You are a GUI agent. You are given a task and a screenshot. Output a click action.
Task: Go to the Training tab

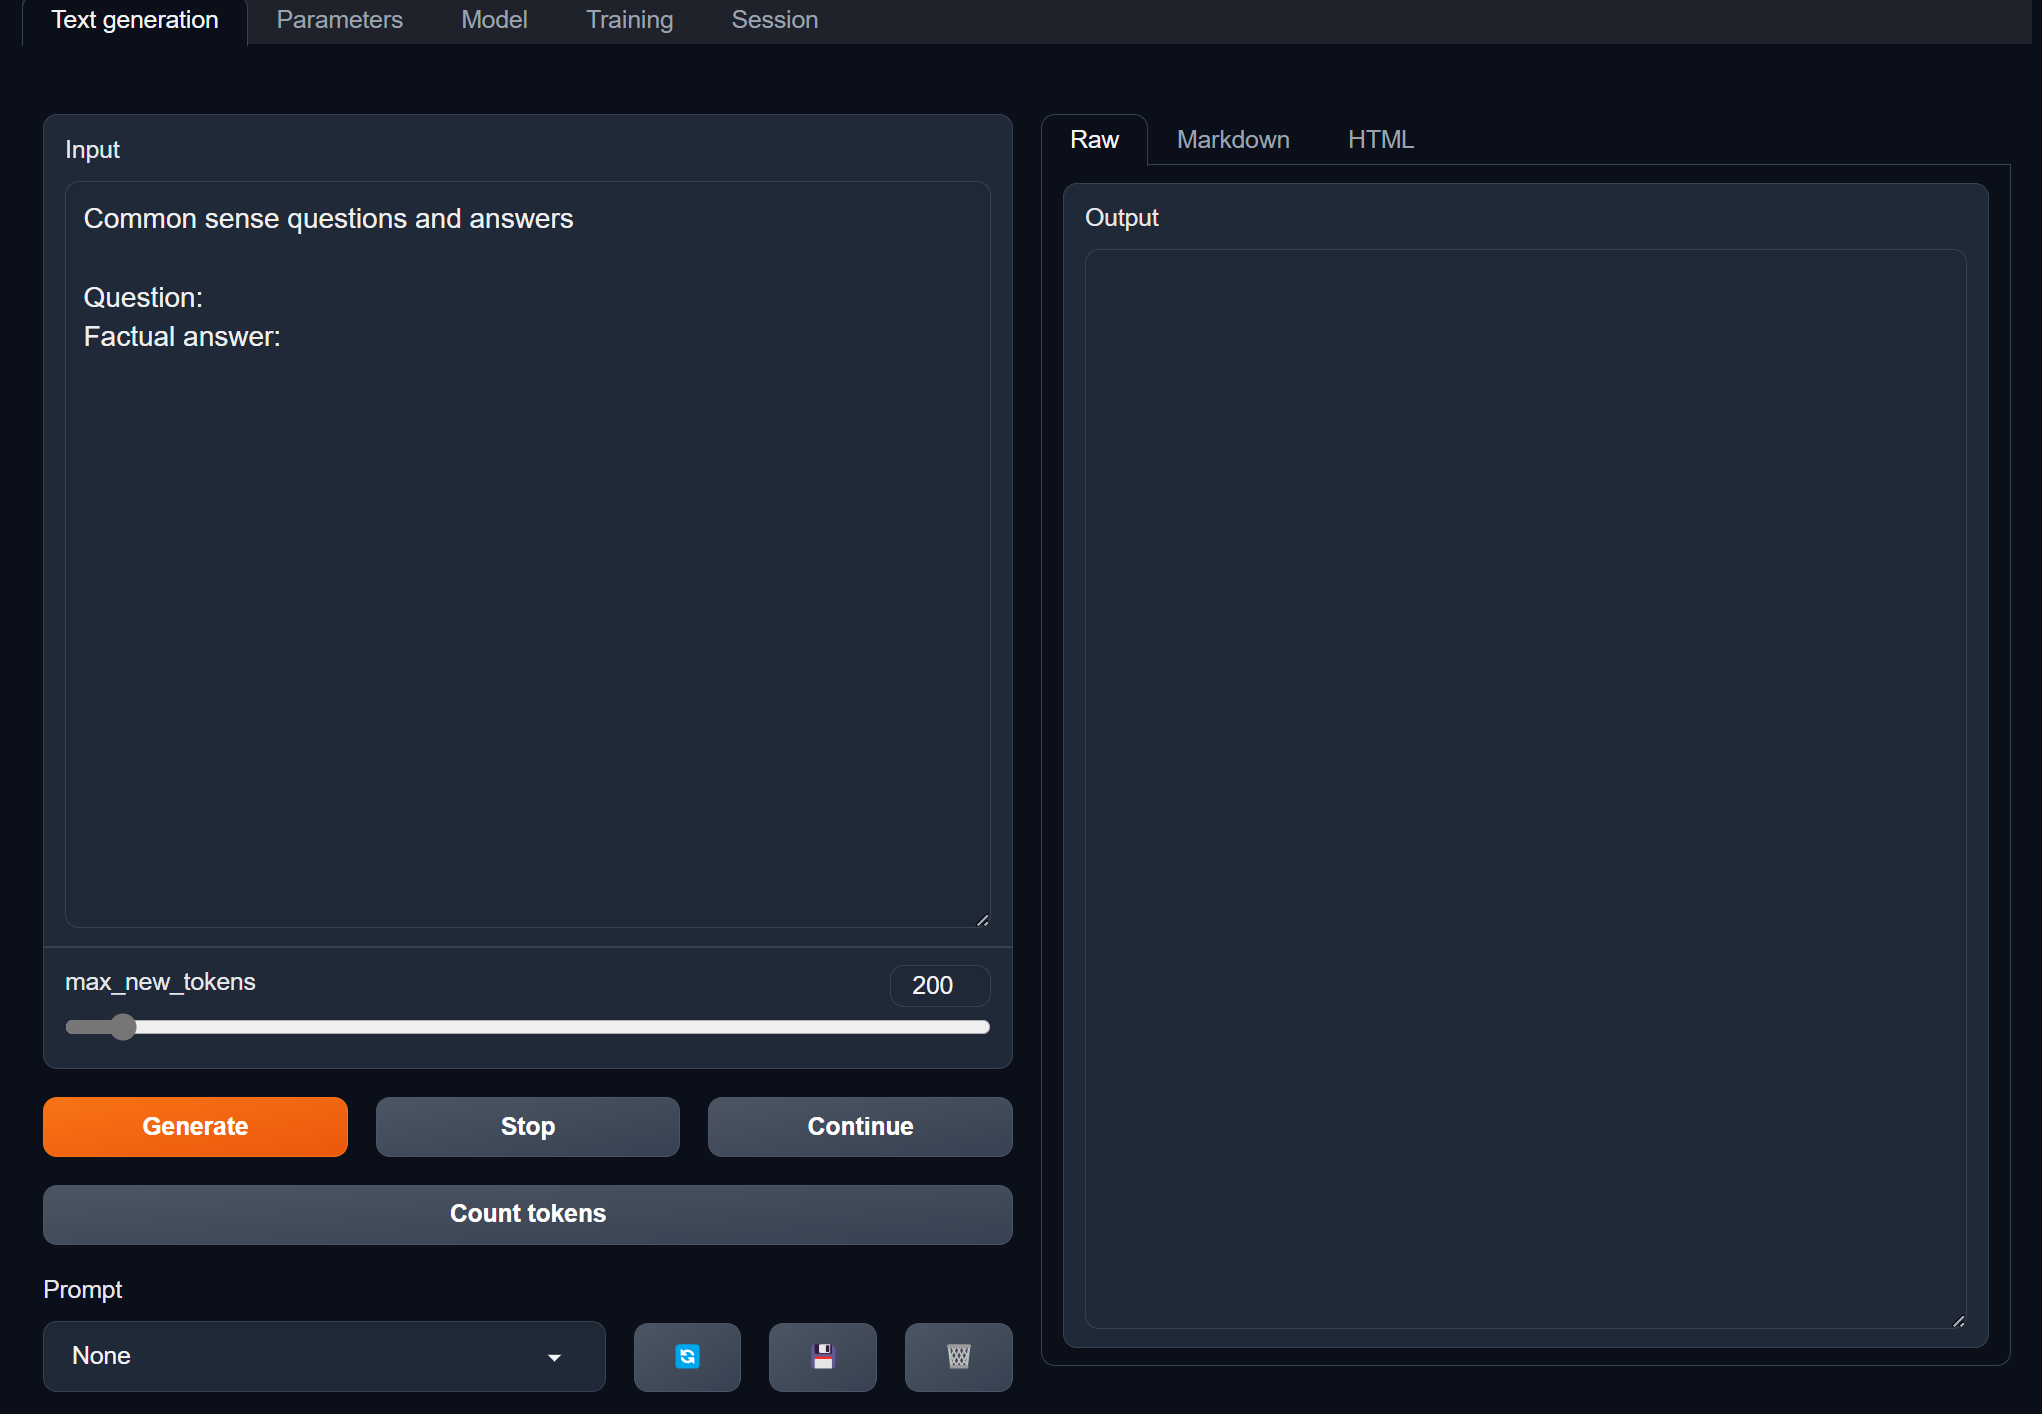(x=629, y=20)
